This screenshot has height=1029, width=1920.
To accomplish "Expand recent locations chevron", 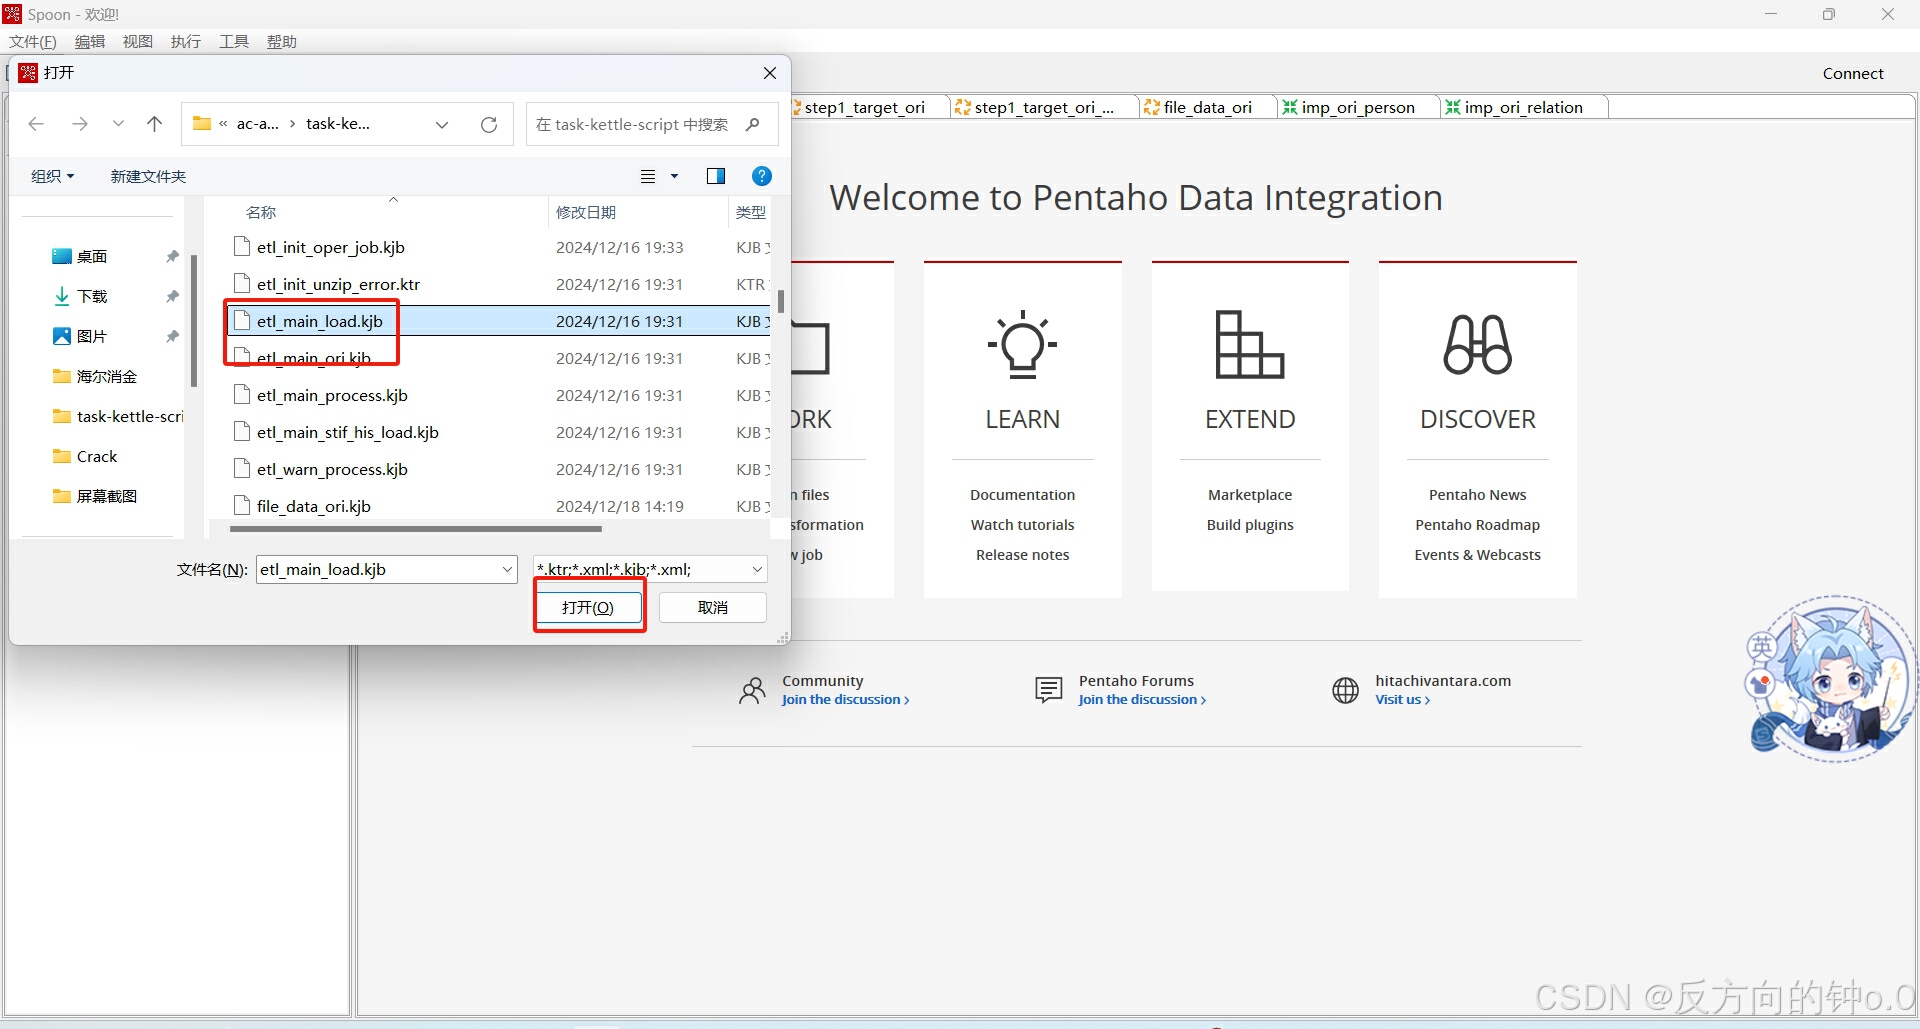I will click(x=118, y=124).
